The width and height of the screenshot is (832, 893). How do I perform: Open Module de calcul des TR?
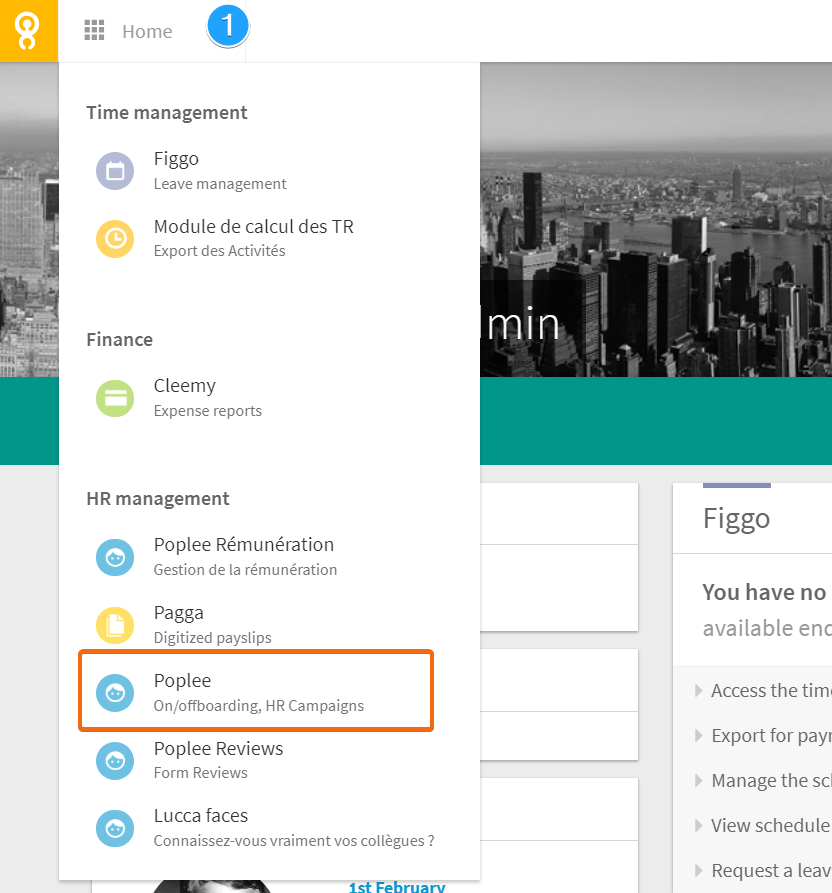click(x=256, y=239)
